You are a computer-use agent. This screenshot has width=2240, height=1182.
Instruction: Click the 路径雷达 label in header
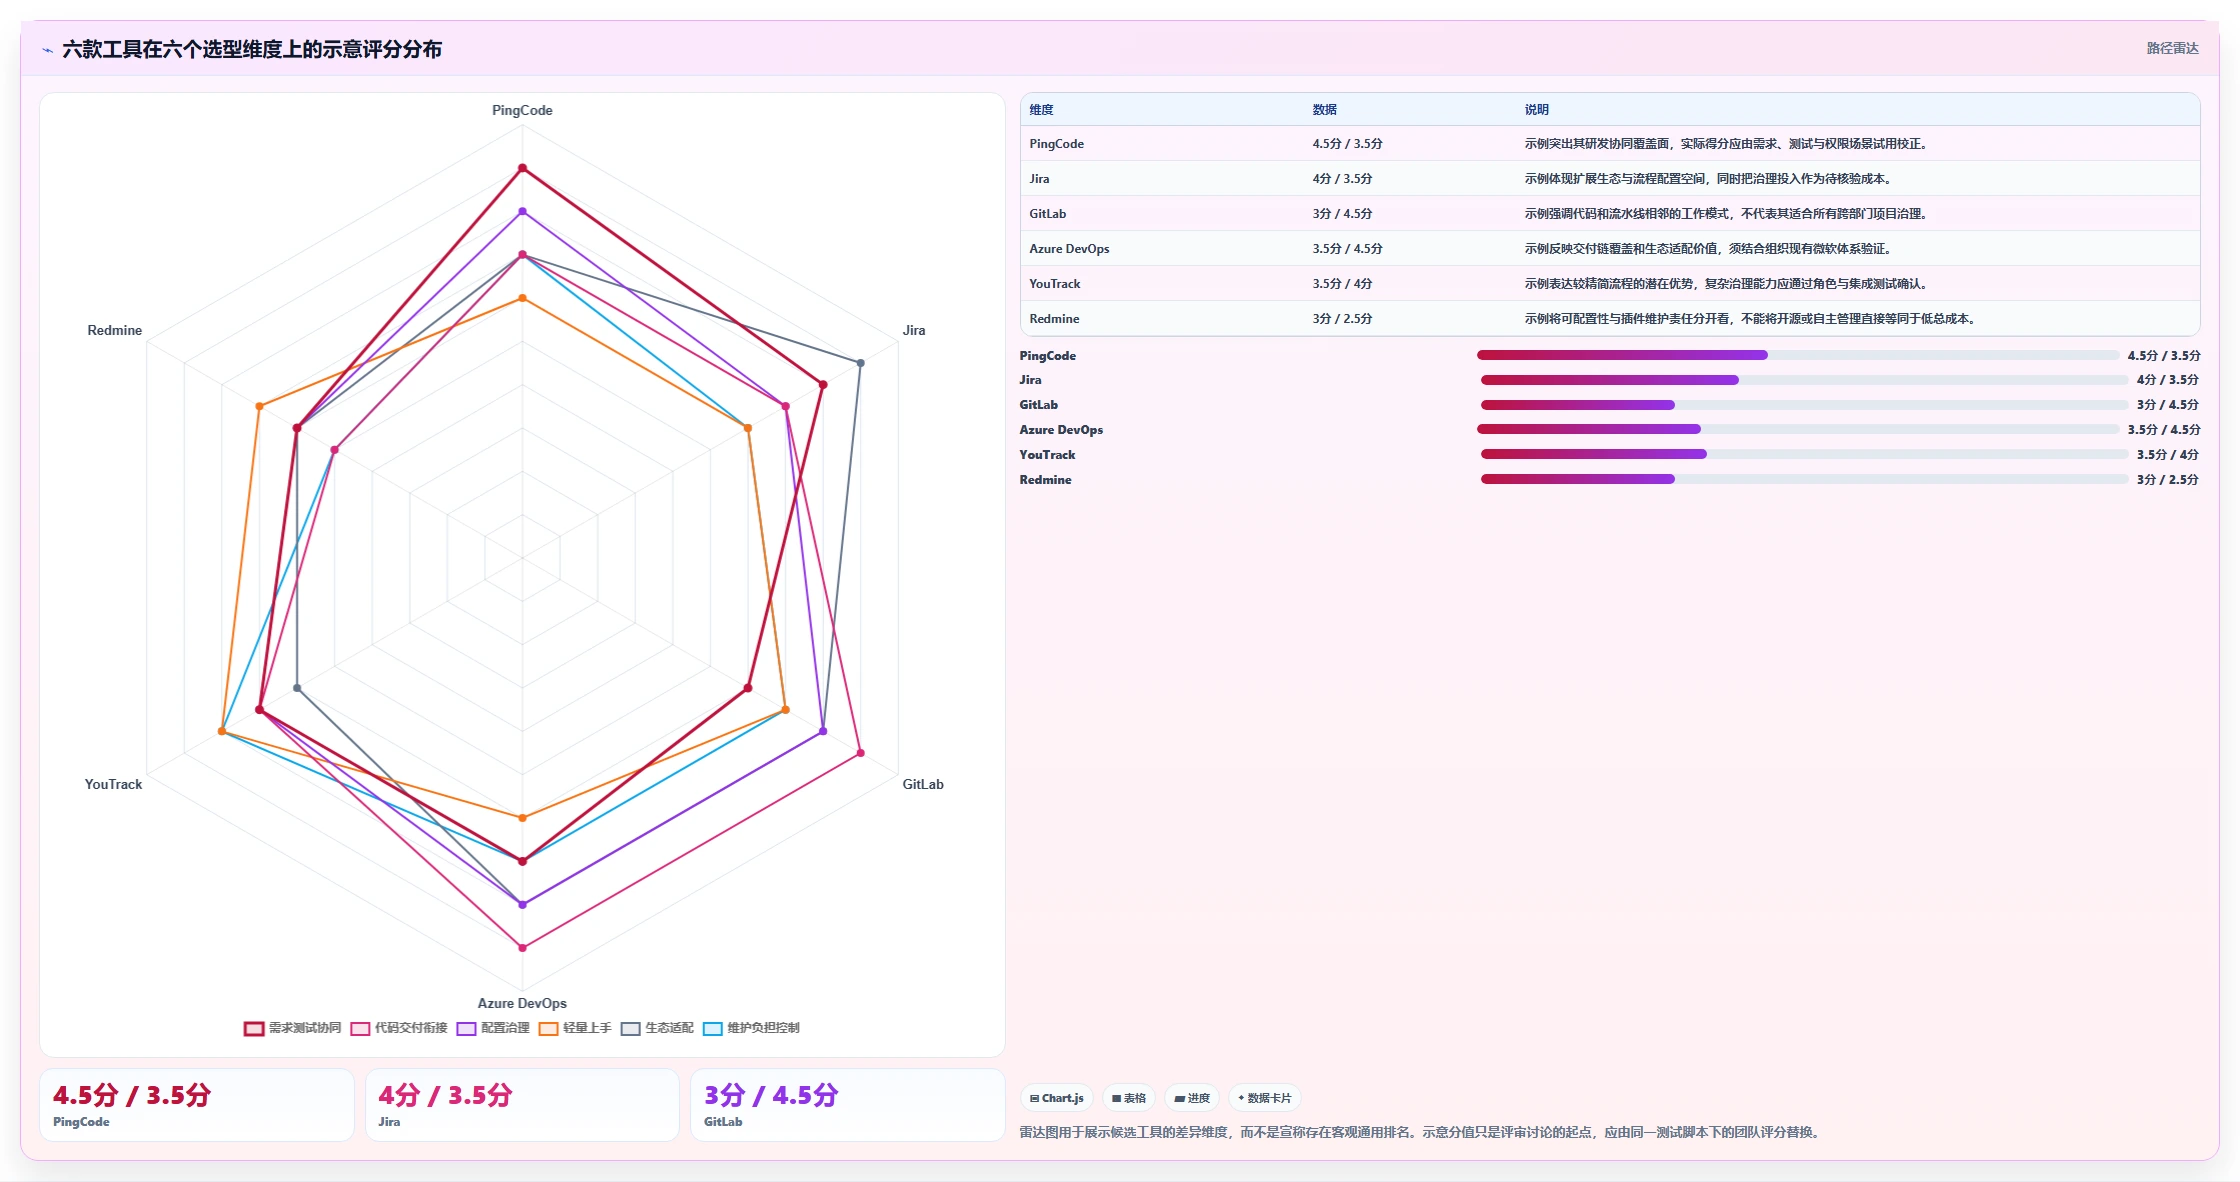click(2172, 48)
